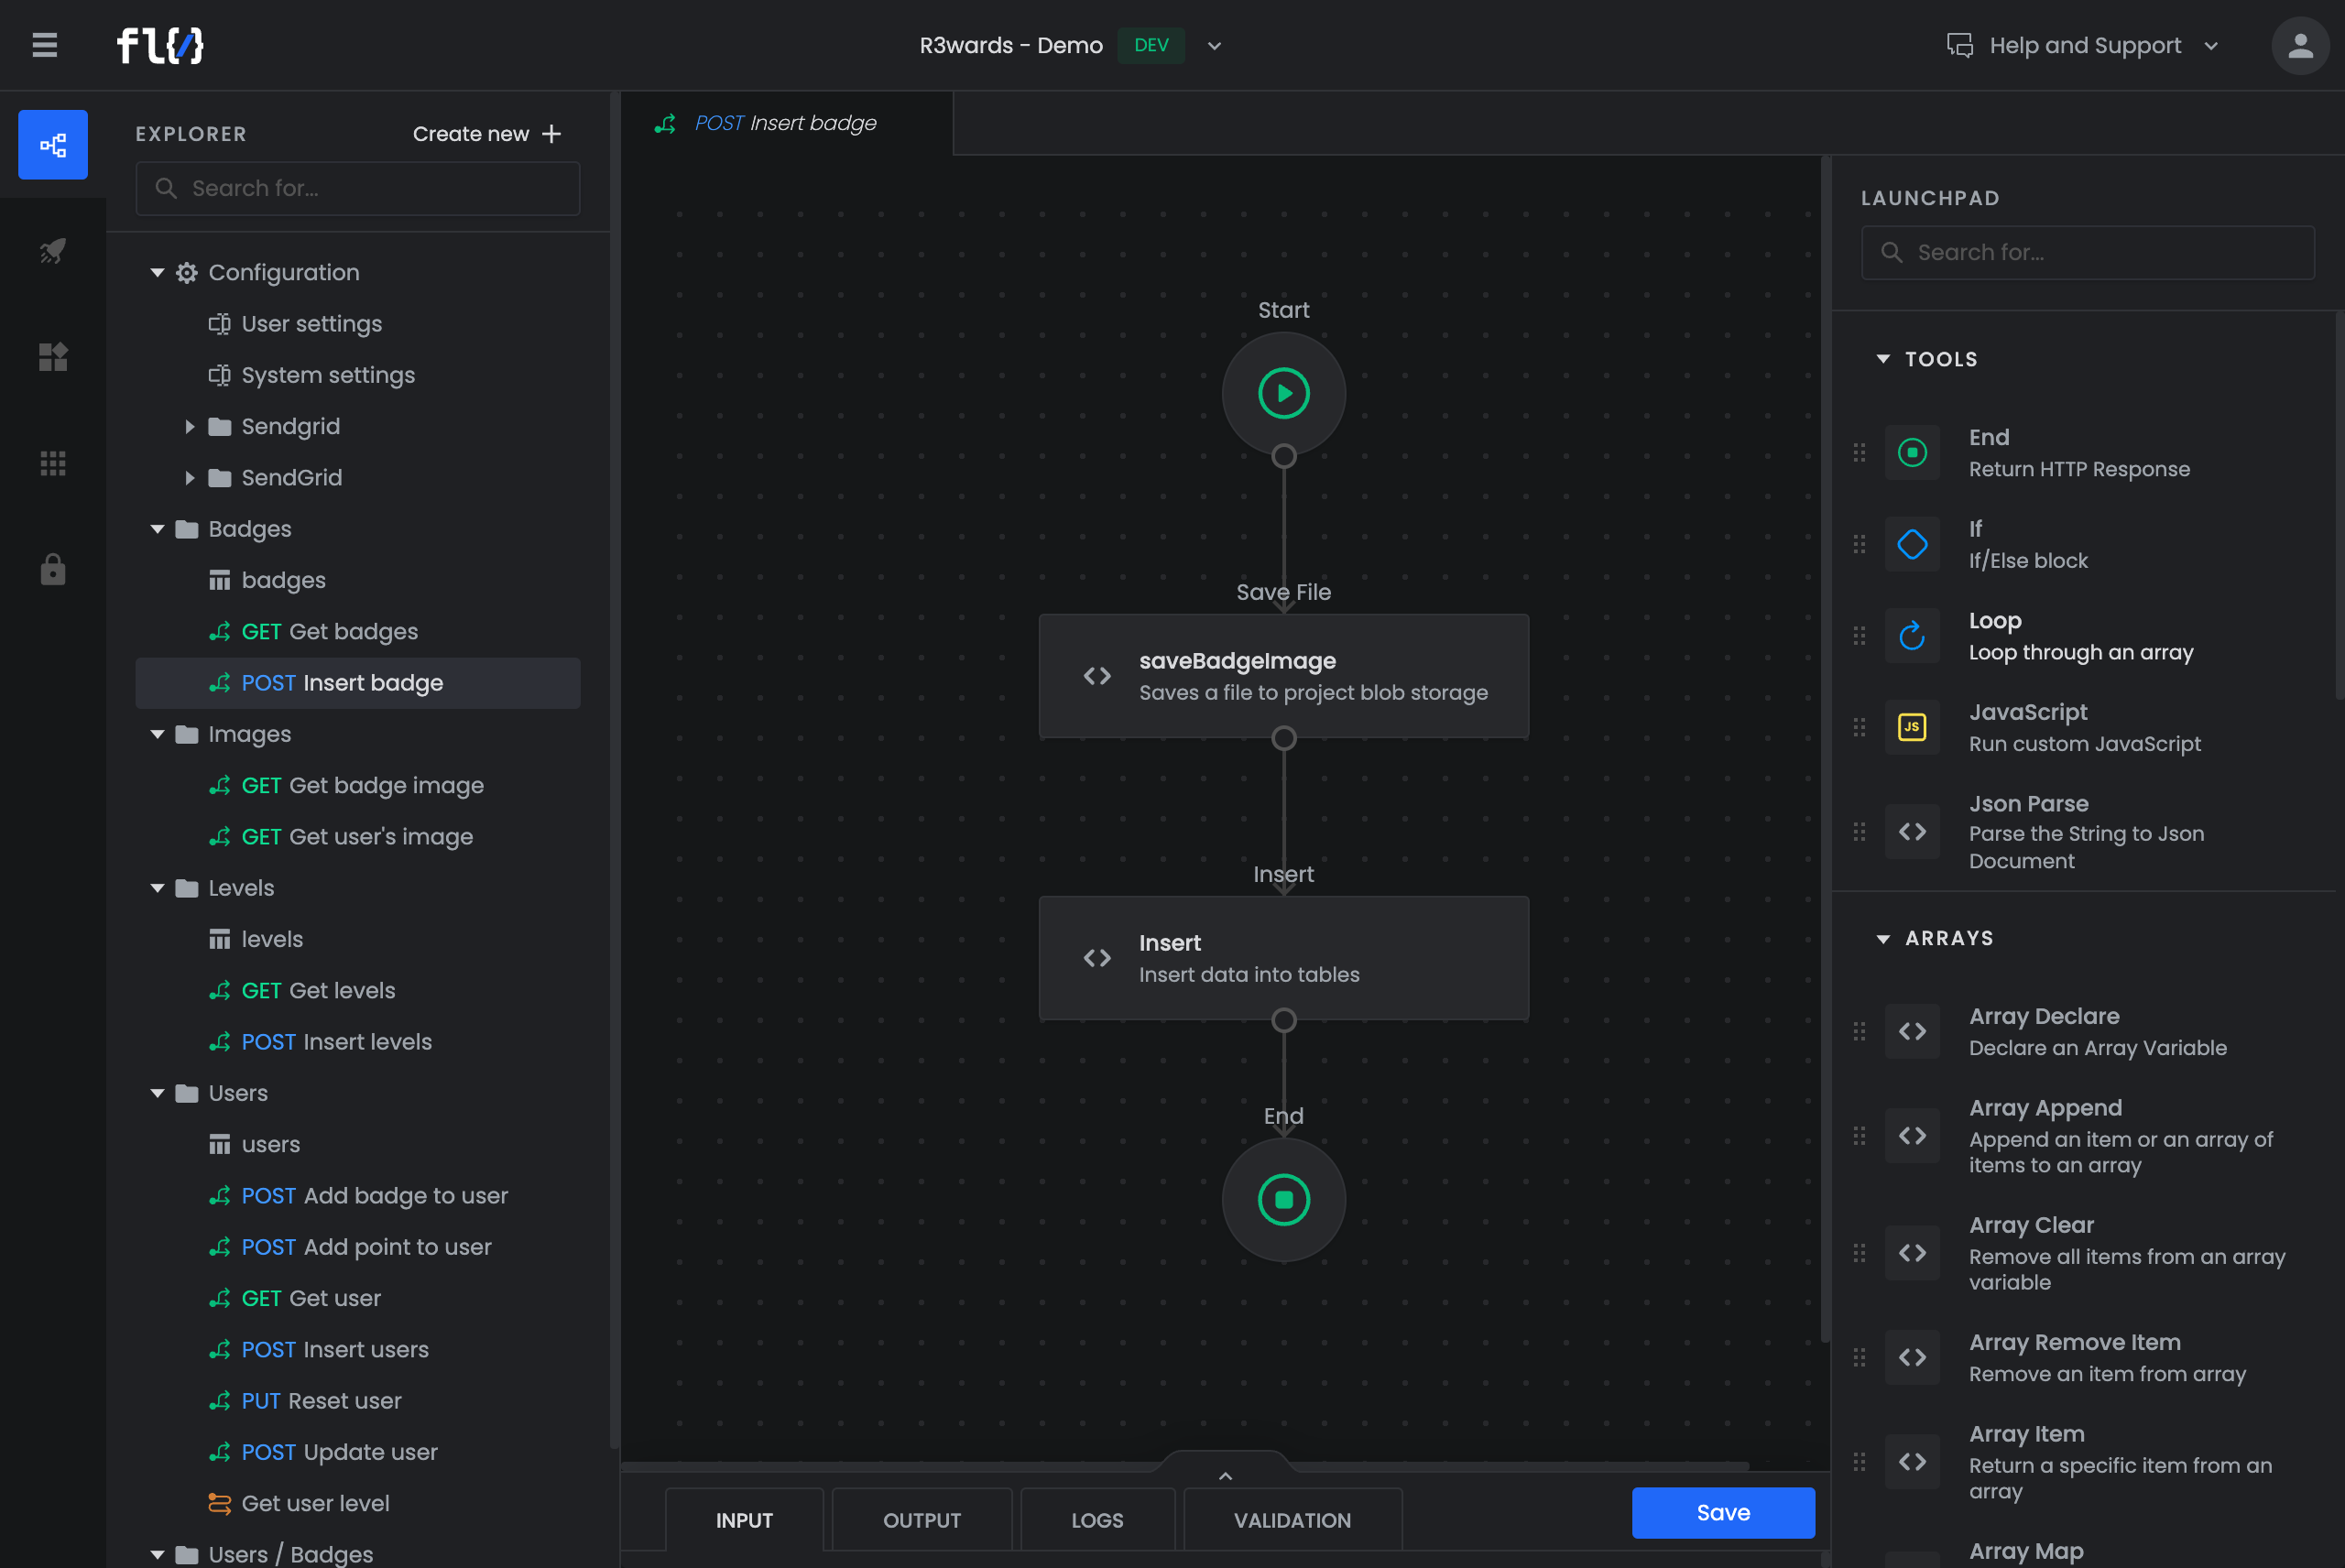Collapse the Users folder
The height and width of the screenshot is (1568, 2345).
coord(157,1093)
